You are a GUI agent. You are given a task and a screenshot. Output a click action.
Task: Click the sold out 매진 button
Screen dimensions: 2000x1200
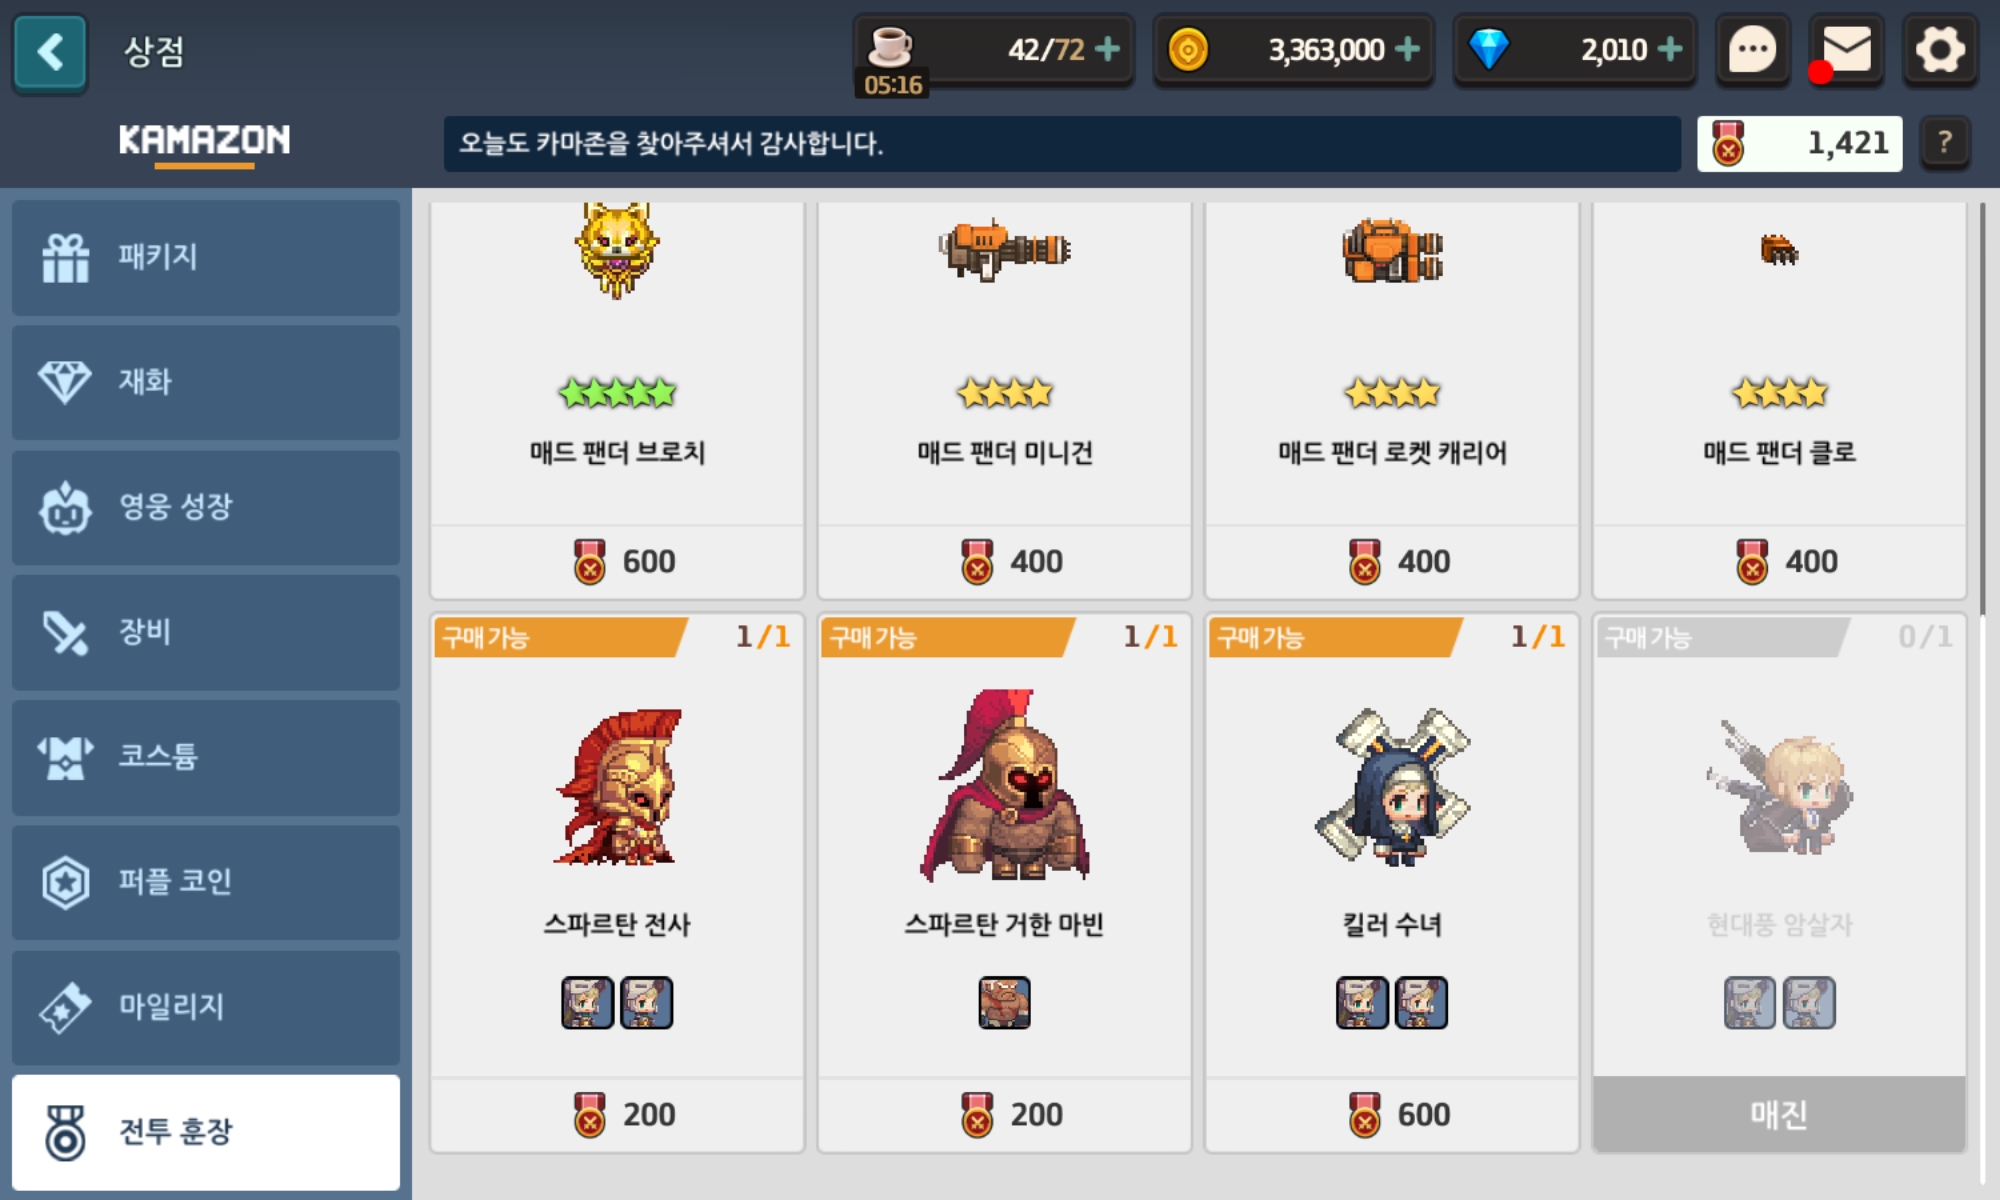coord(1779,1114)
